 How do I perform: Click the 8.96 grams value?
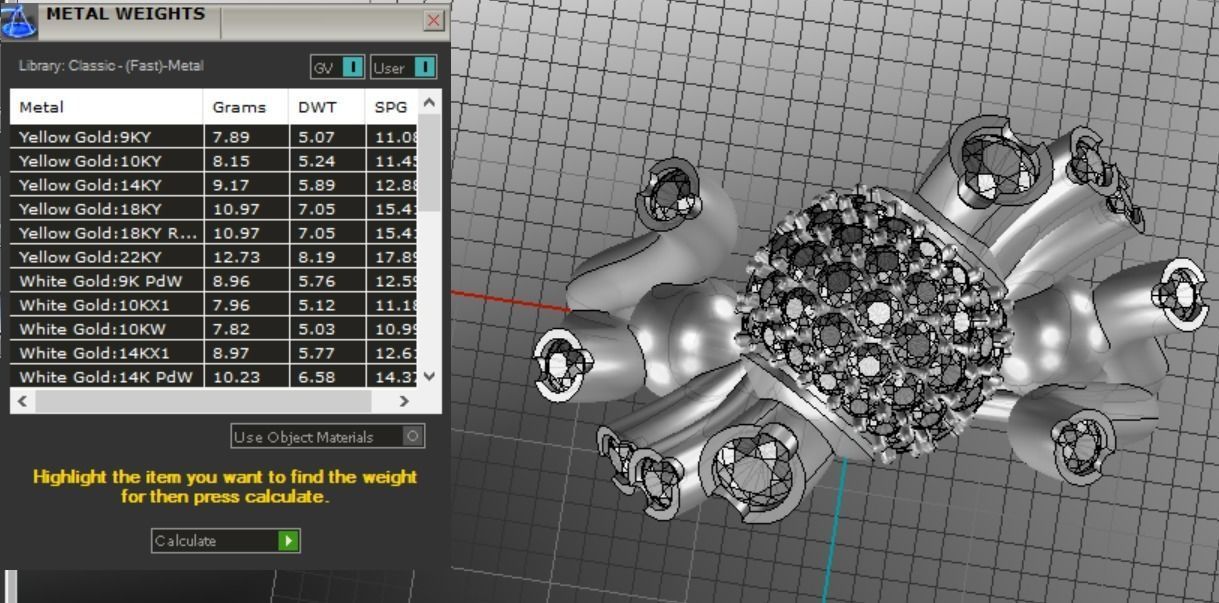(x=231, y=281)
